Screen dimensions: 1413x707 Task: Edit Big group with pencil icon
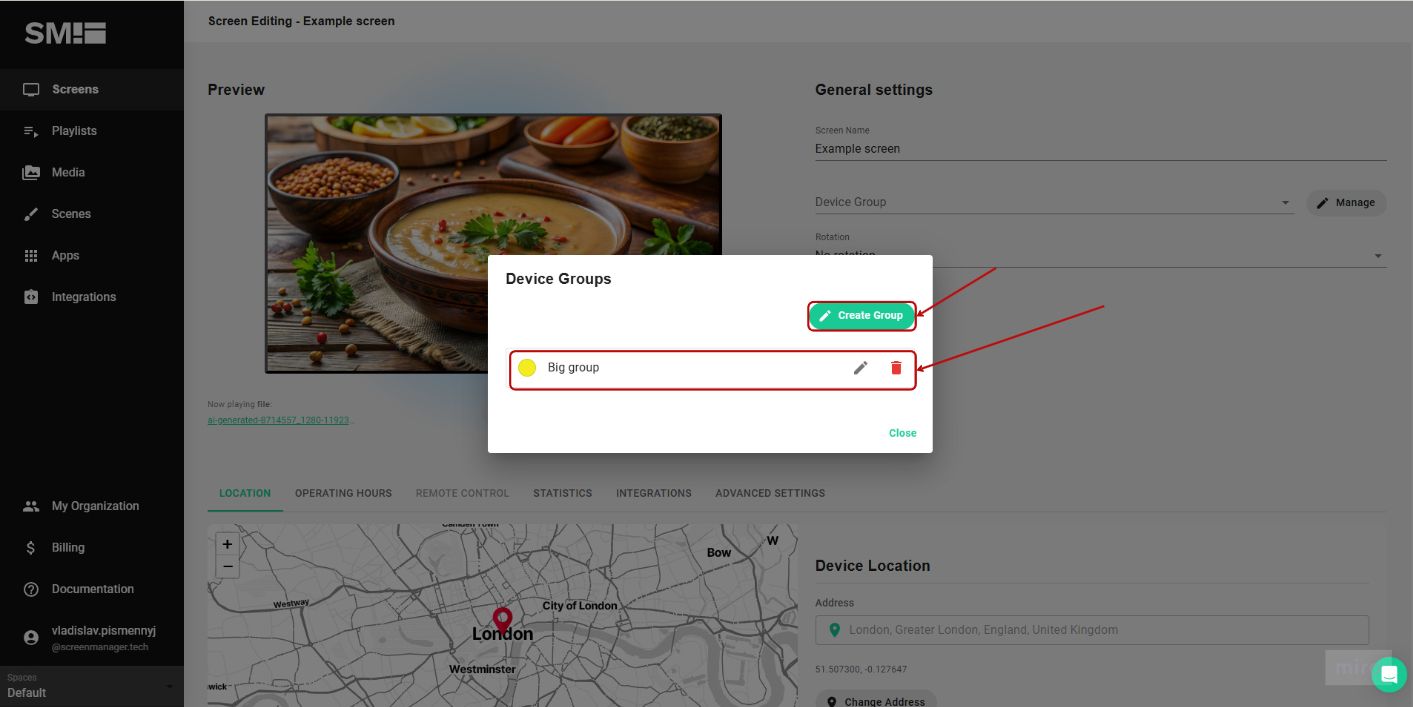(x=860, y=367)
